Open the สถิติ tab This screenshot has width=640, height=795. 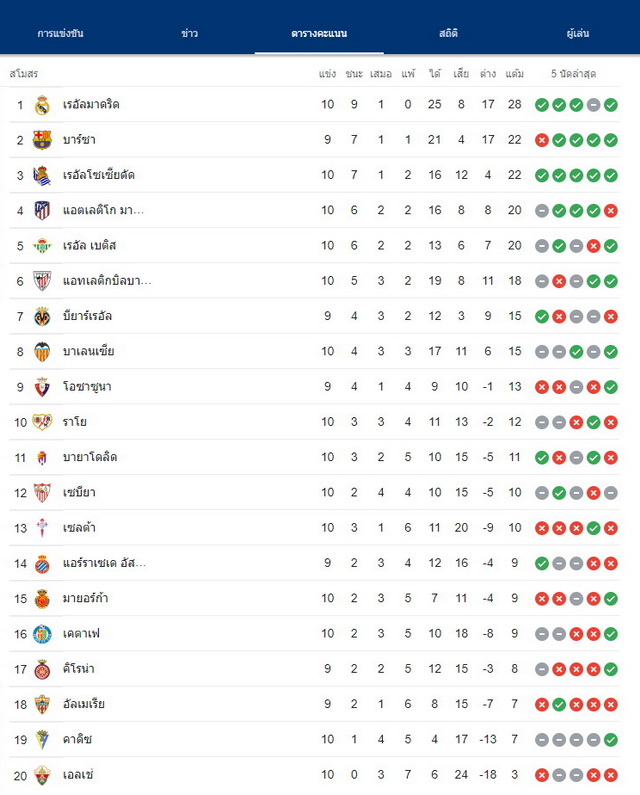coord(448,33)
